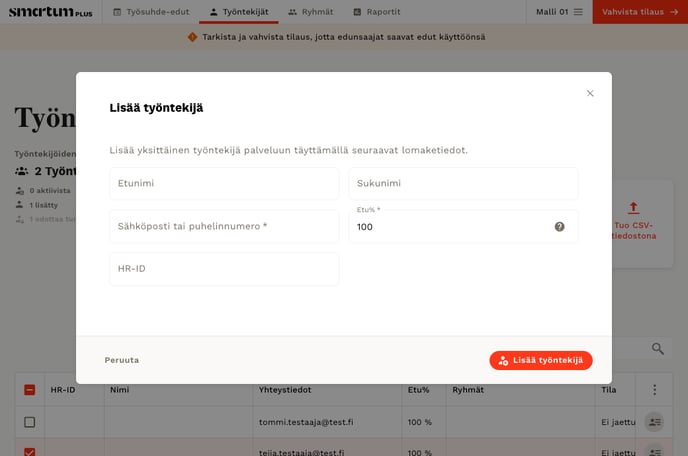Open the table column options kebab menu

click(655, 390)
